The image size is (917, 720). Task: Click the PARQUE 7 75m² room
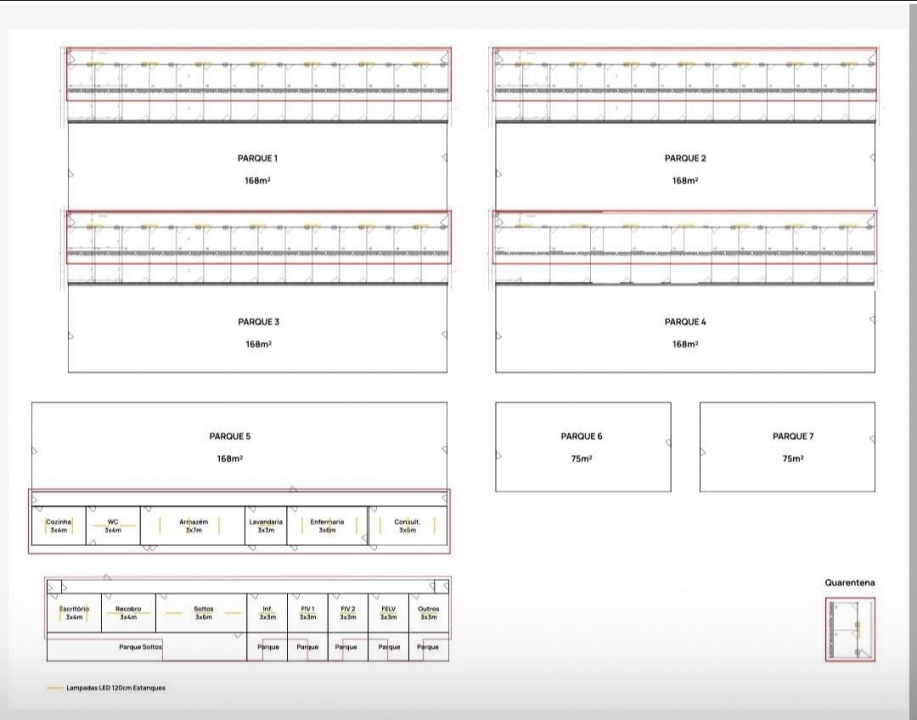(x=787, y=447)
